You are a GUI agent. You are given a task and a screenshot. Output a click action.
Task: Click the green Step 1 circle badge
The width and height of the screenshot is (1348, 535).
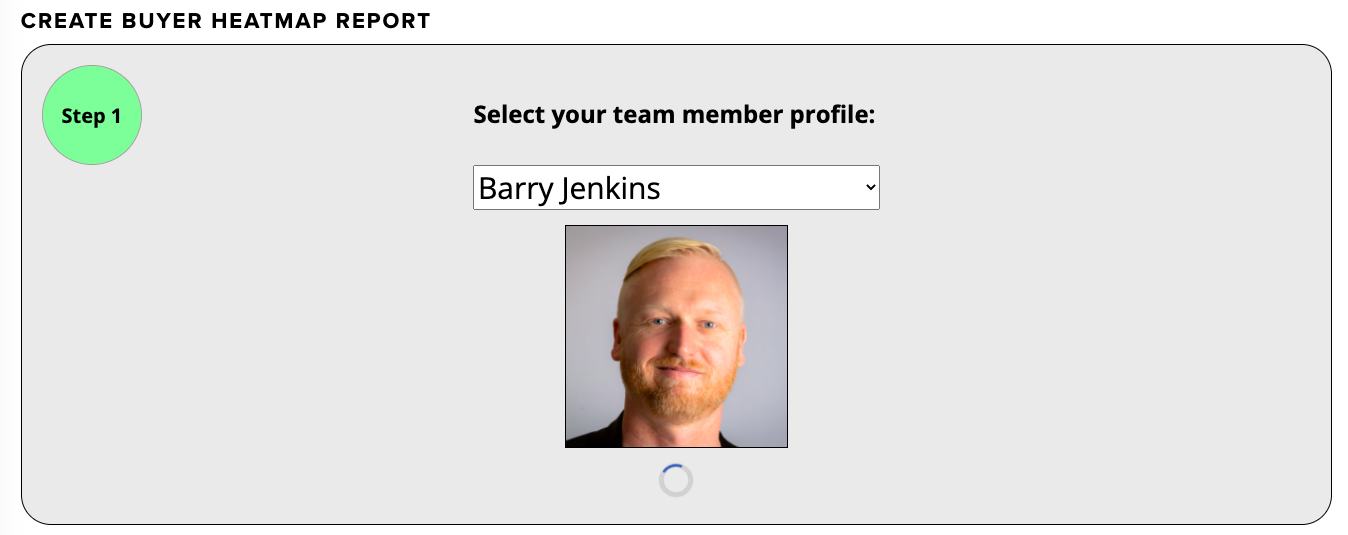tap(91, 115)
